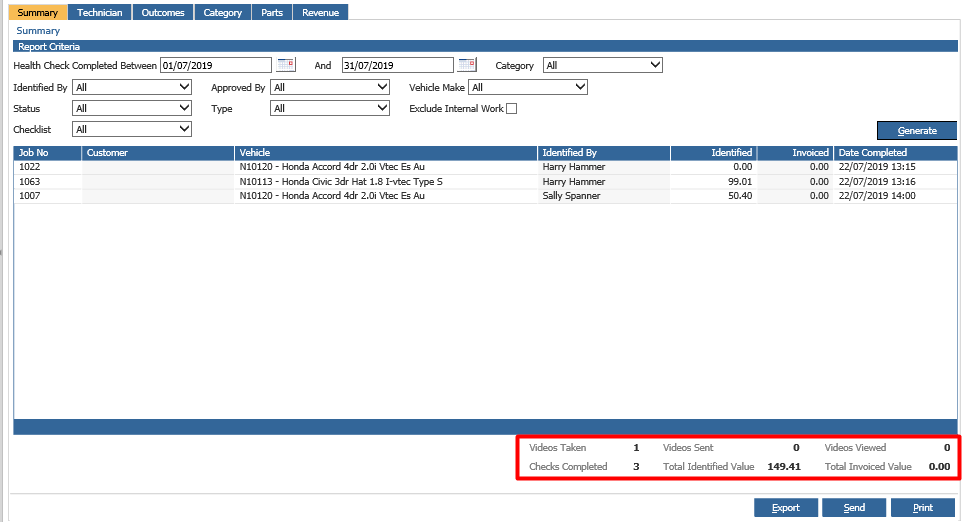Tick the Exclude Internal Work checkbox
962x522 pixels.
click(x=512, y=108)
